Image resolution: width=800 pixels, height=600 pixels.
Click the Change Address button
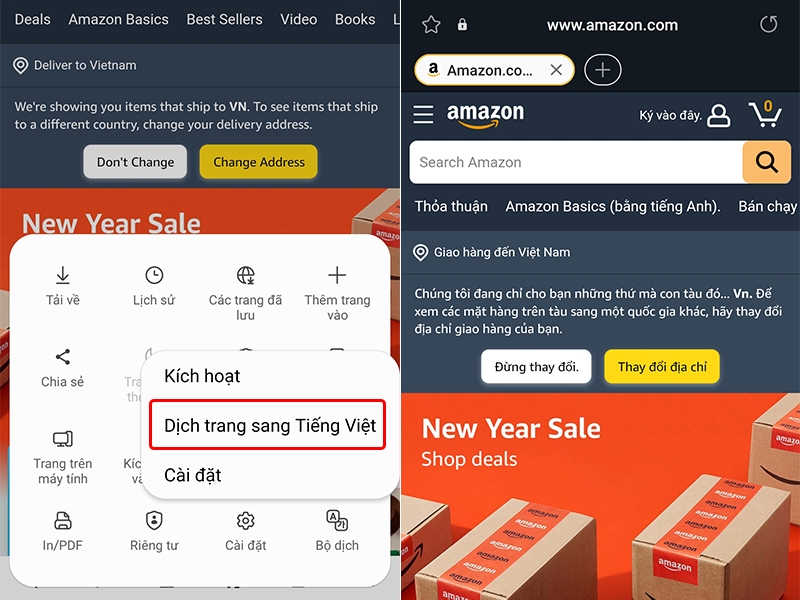[259, 162]
